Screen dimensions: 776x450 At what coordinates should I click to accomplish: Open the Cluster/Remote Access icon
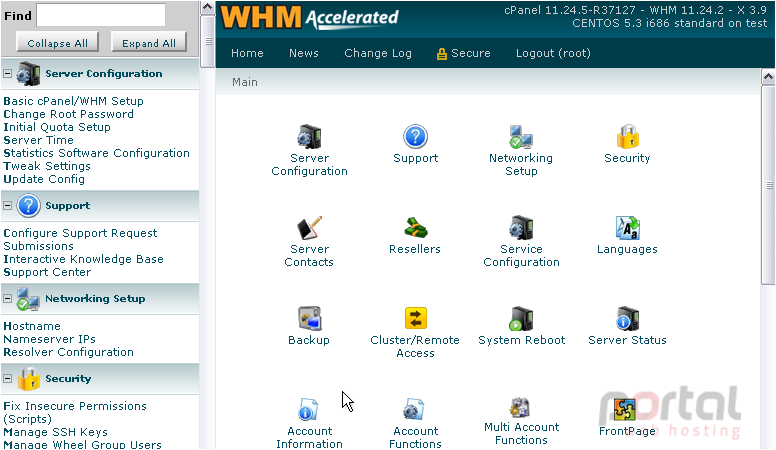click(415, 318)
